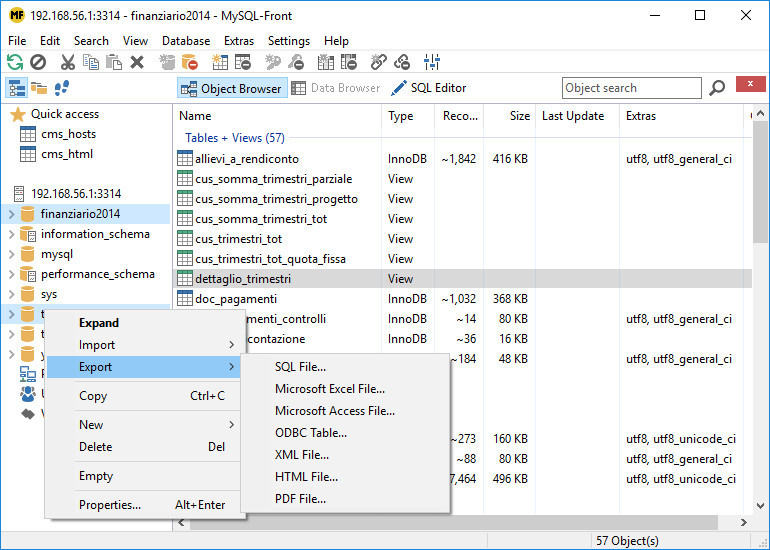Click the Stop/cancel circle icon in toolbar
Screen dimensions: 770x550
(x=38, y=62)
